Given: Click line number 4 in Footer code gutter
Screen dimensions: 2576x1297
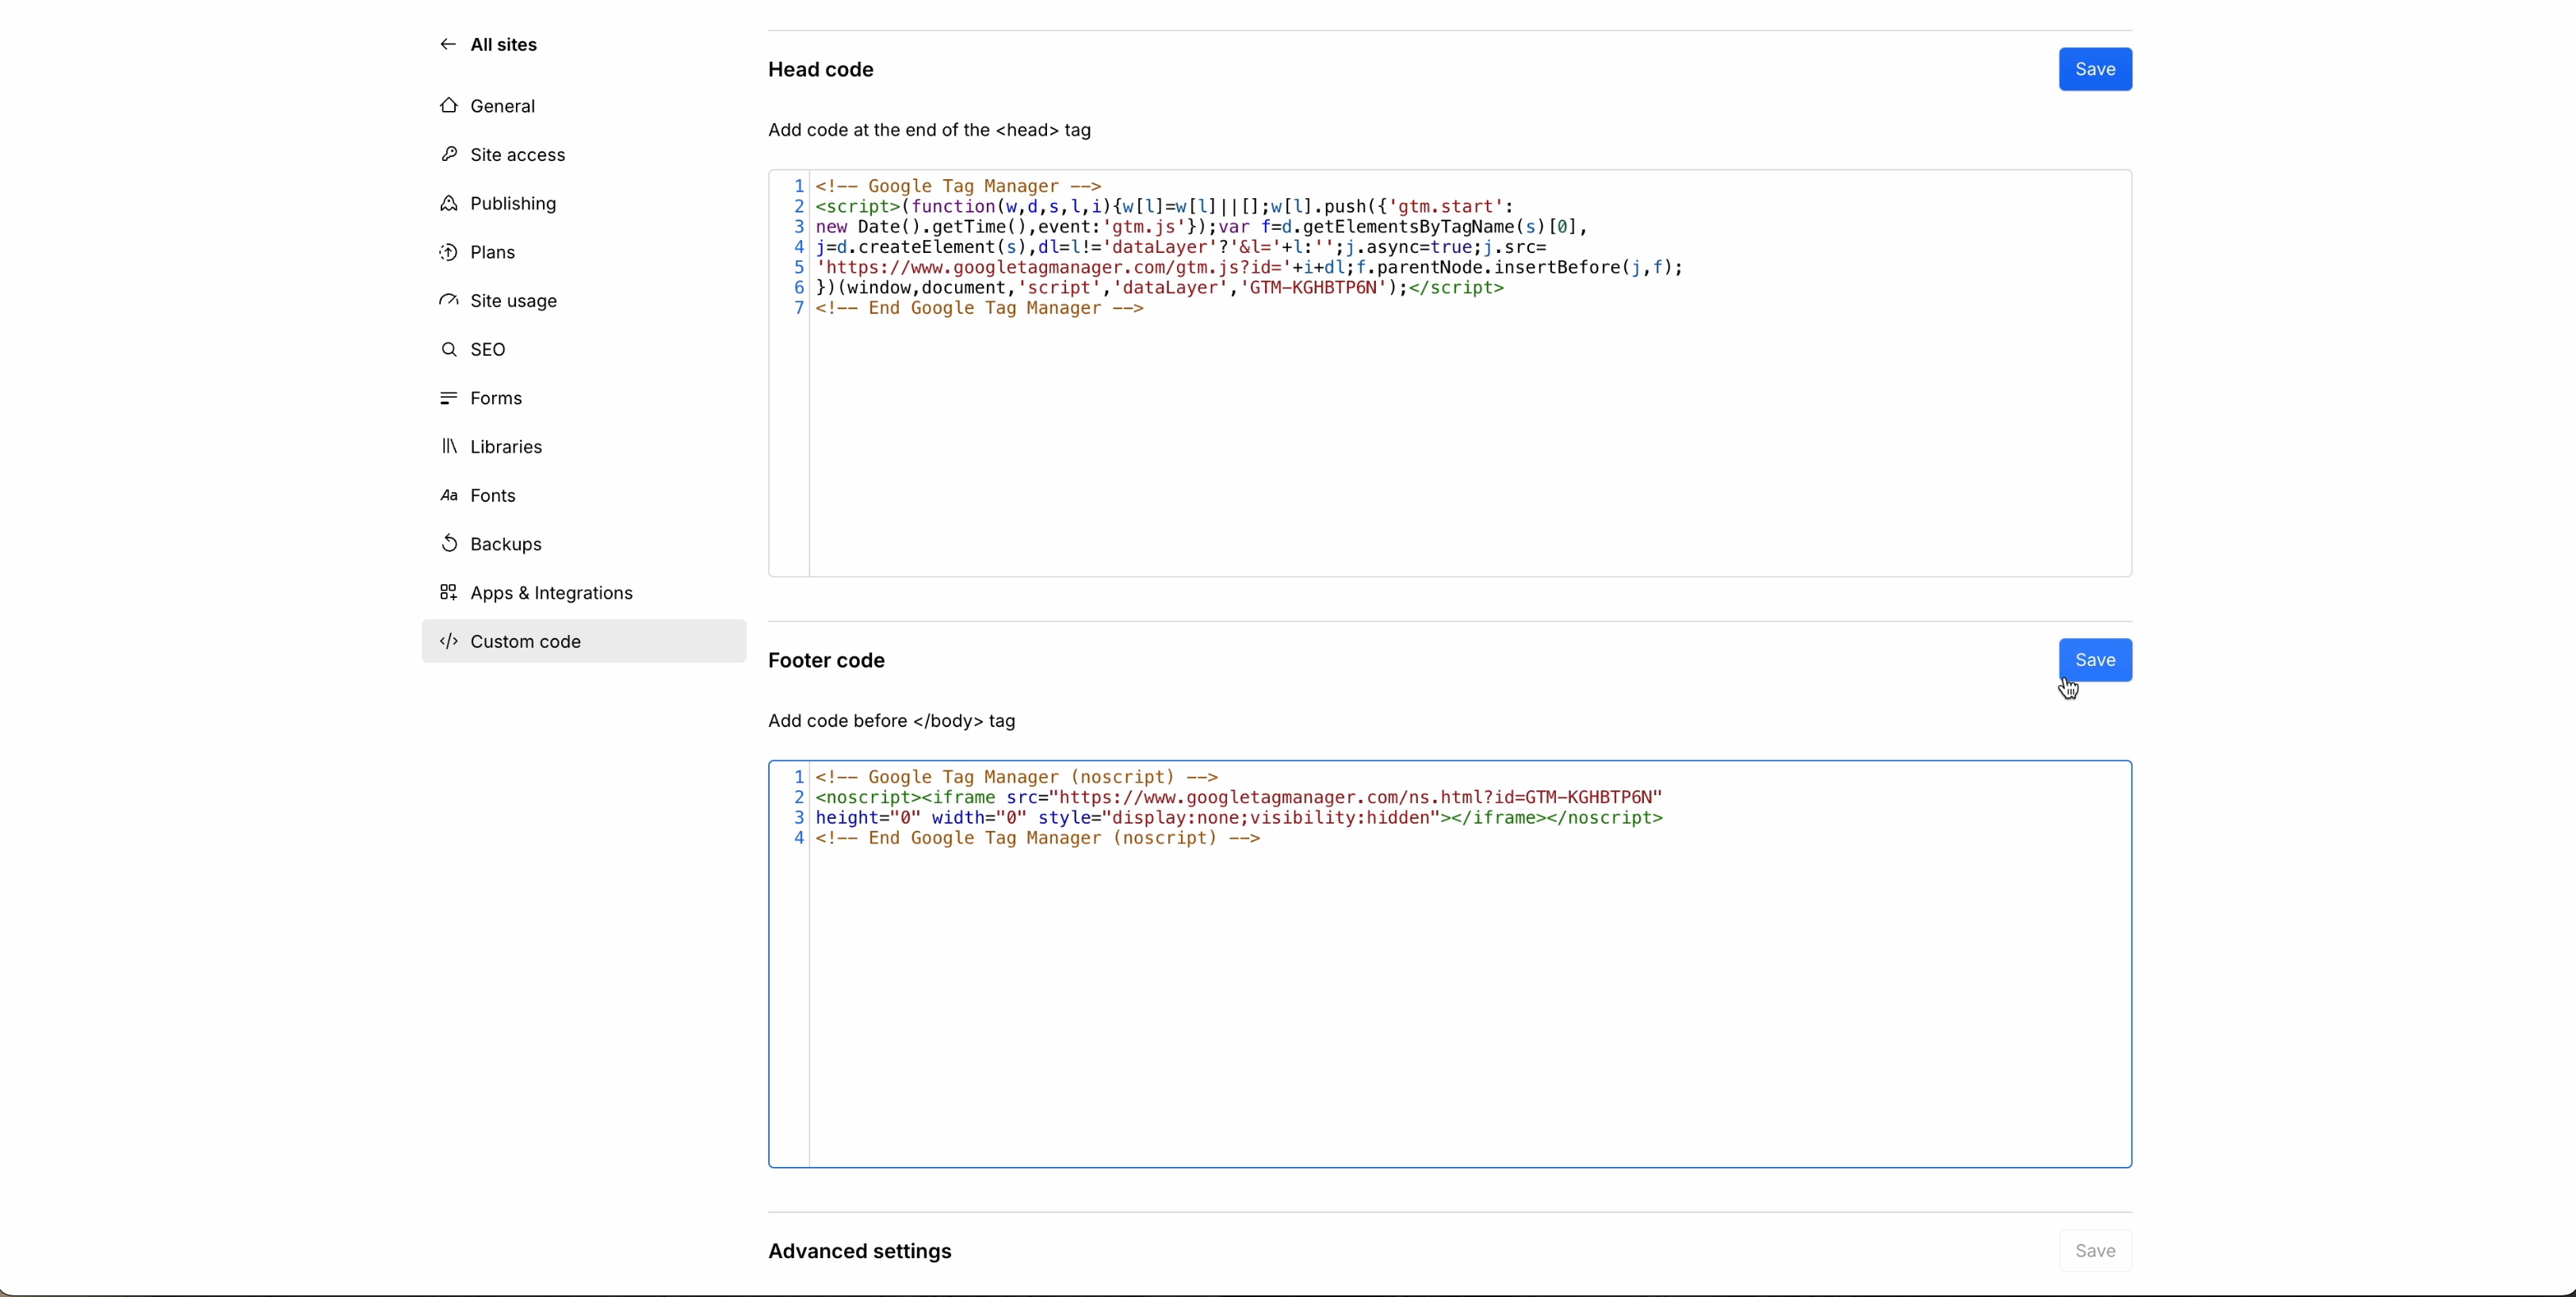Looking at the screenshot, I should tap(798, 839).
